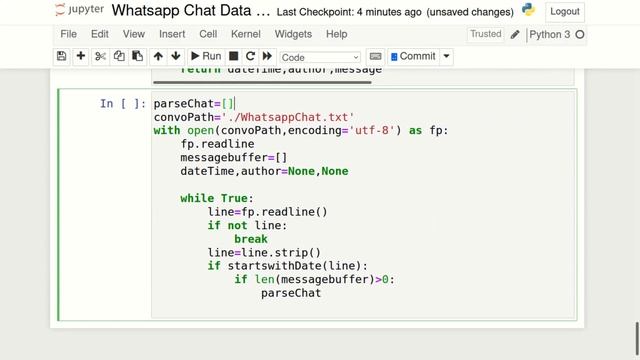Open the Widgets menu
This screenshot has height=360, width=640.
293,34
